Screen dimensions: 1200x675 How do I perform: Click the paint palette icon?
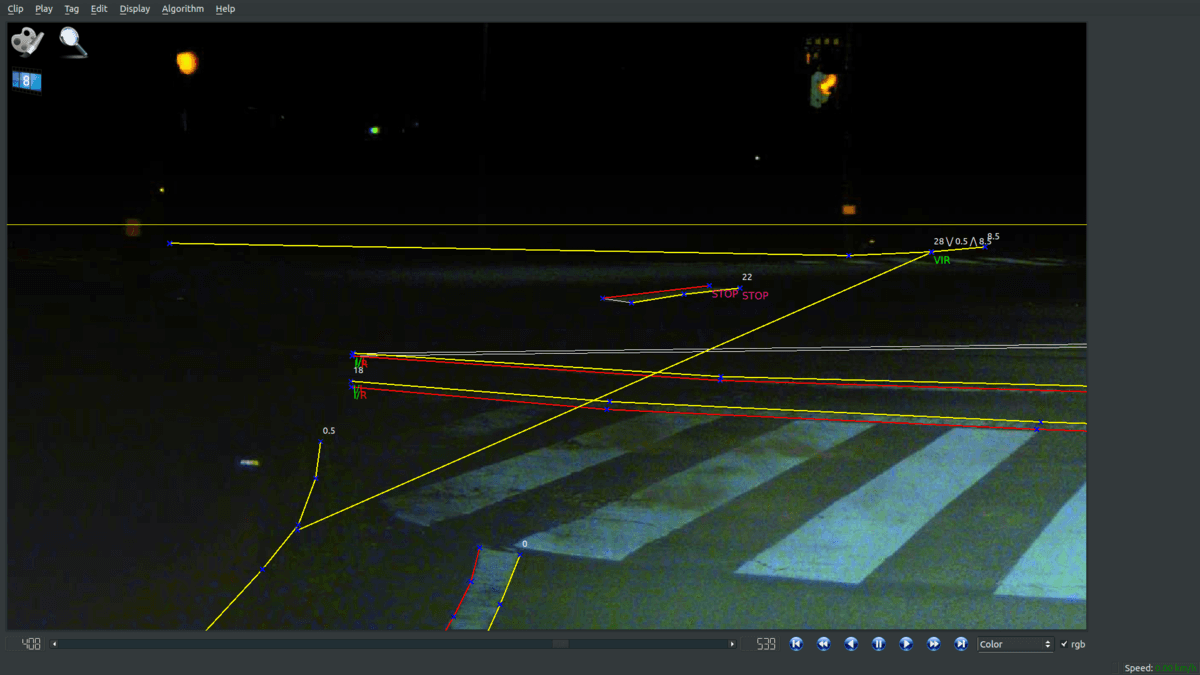coord(27,42)
